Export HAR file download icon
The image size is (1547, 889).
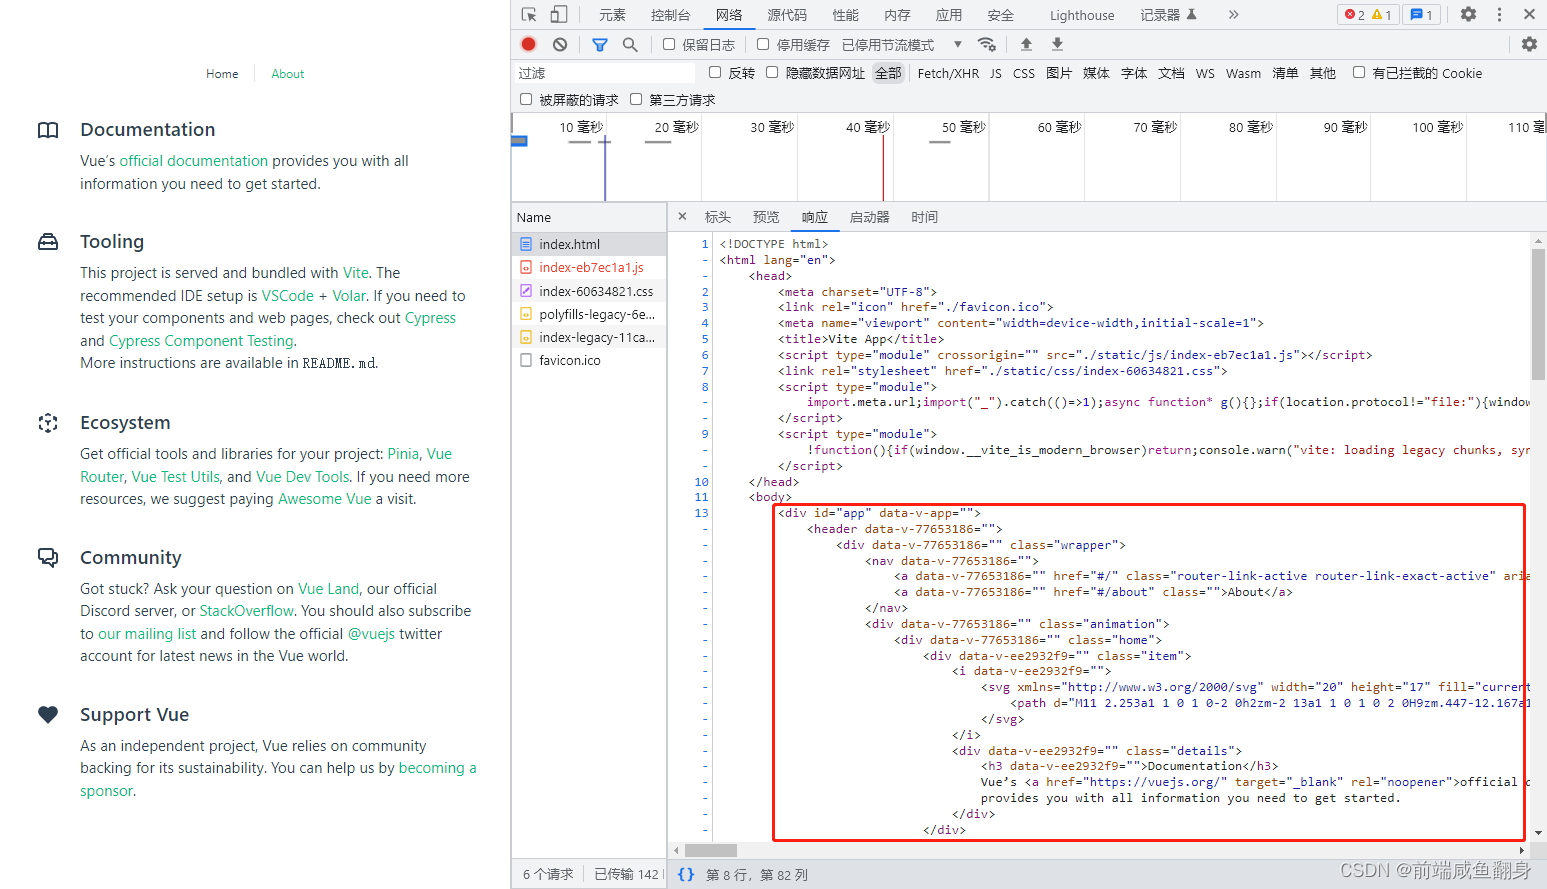pyautogui.click(x=1057, y=44)
